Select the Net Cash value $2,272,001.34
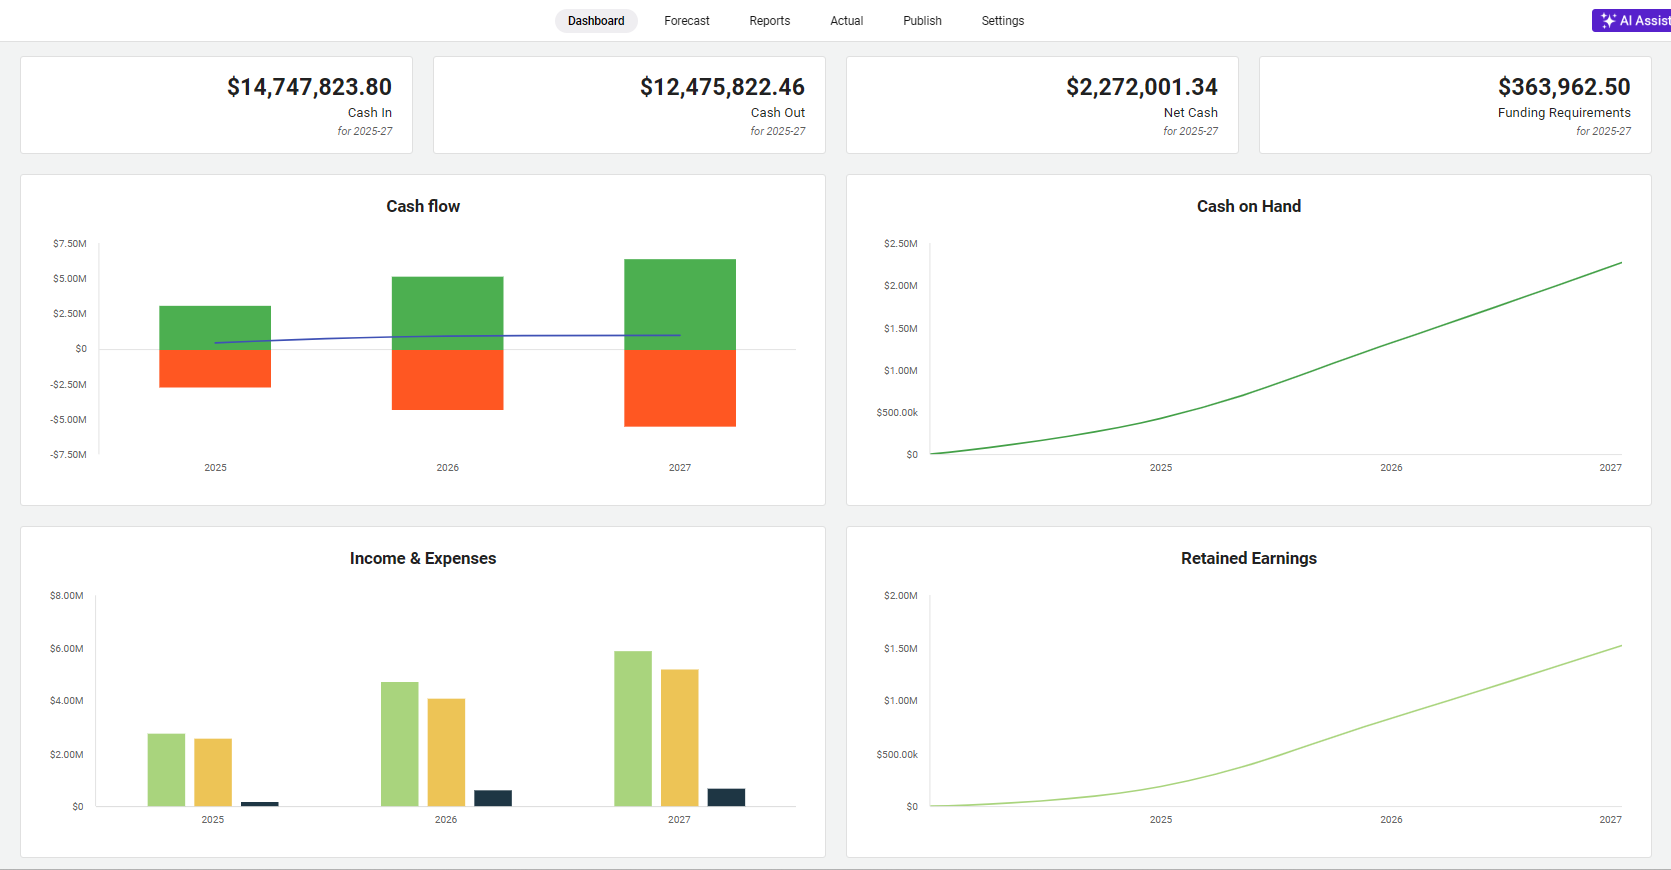 [1142, 87]
